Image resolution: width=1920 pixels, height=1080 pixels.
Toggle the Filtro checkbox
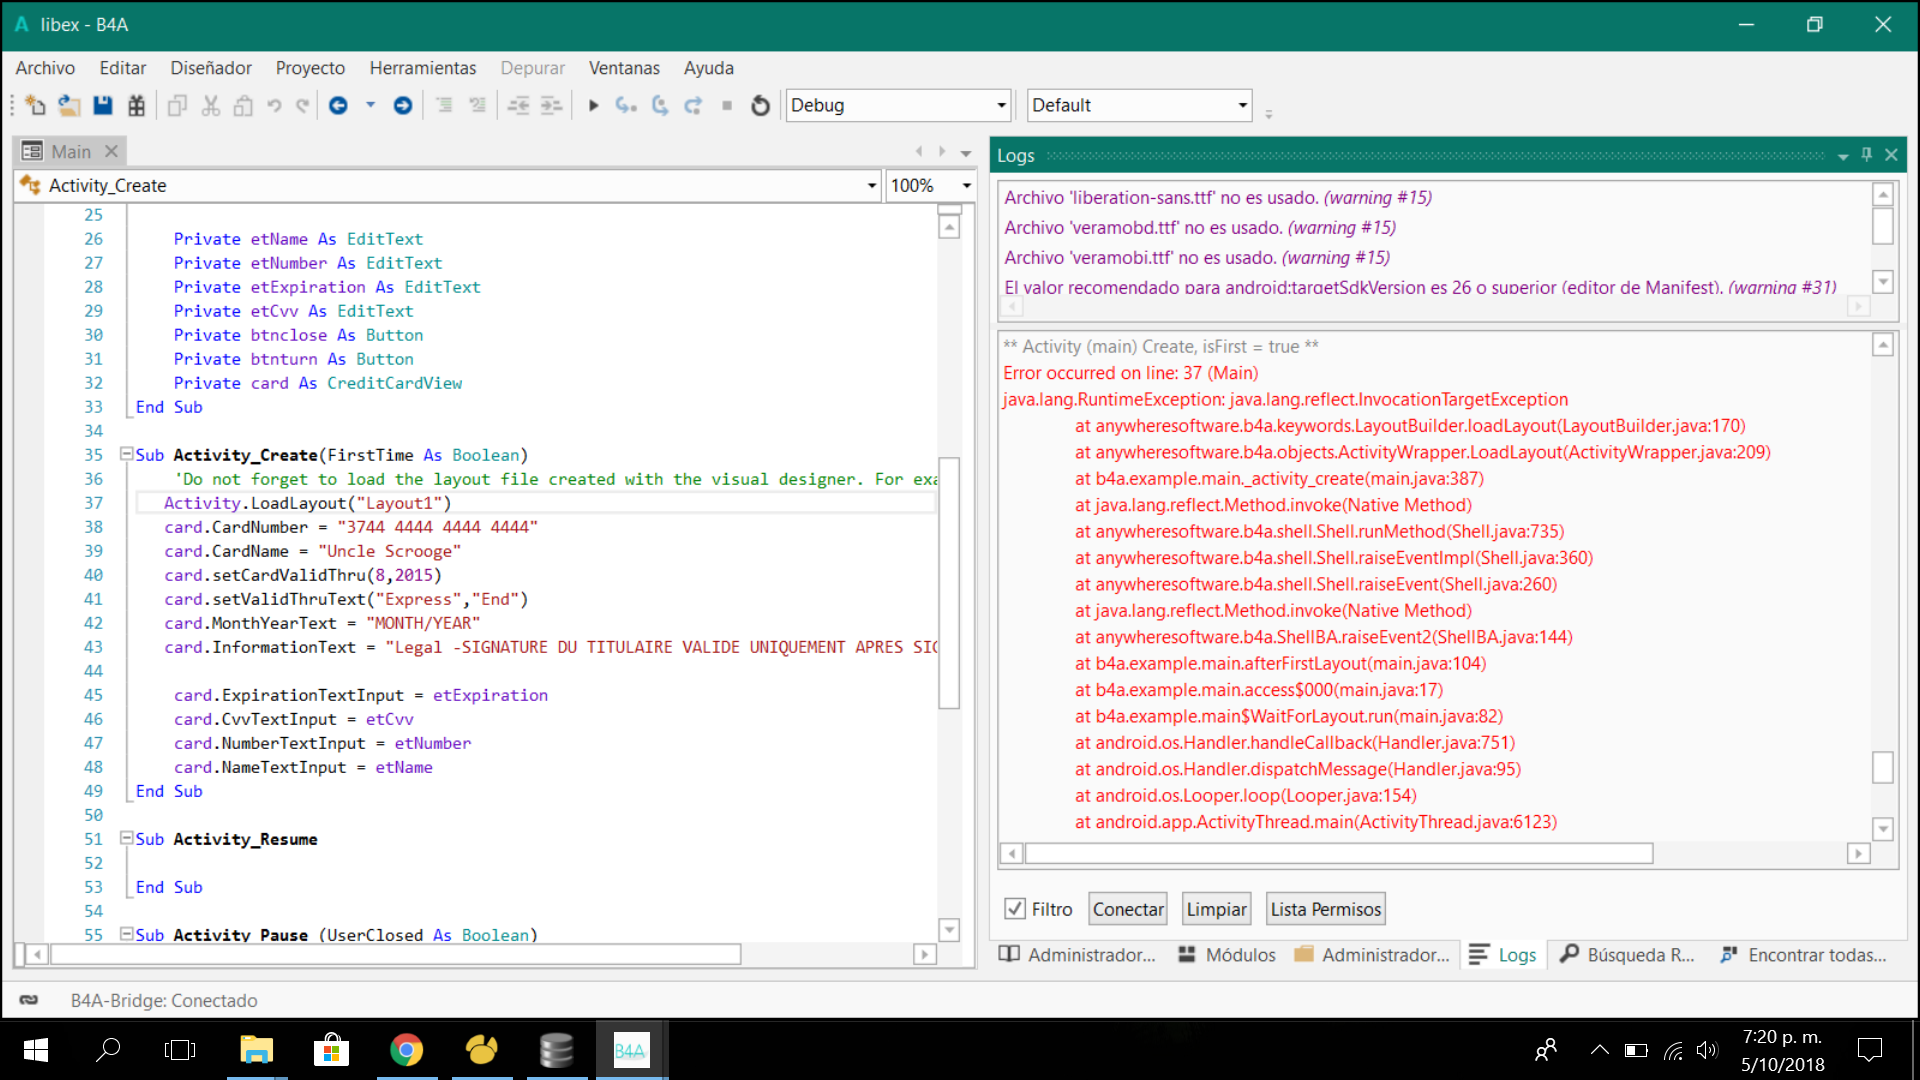coord(1015,909)
